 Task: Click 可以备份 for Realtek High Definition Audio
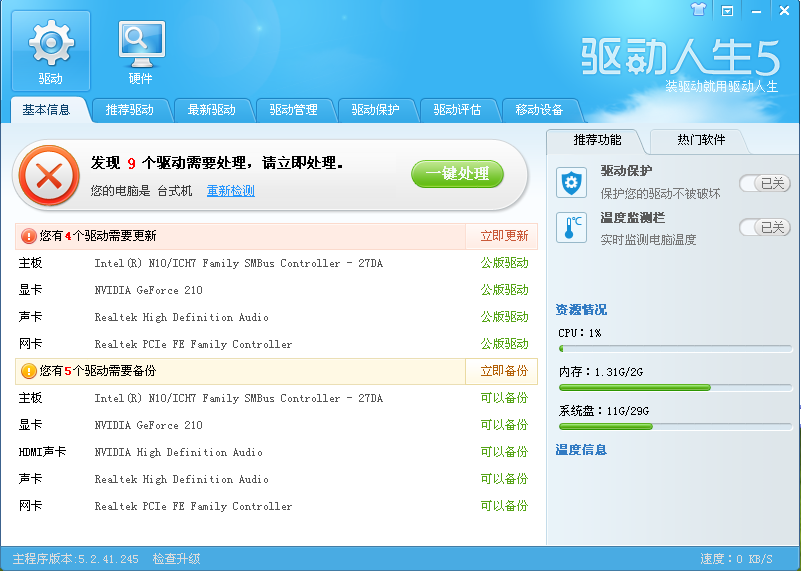pos(504,479)
